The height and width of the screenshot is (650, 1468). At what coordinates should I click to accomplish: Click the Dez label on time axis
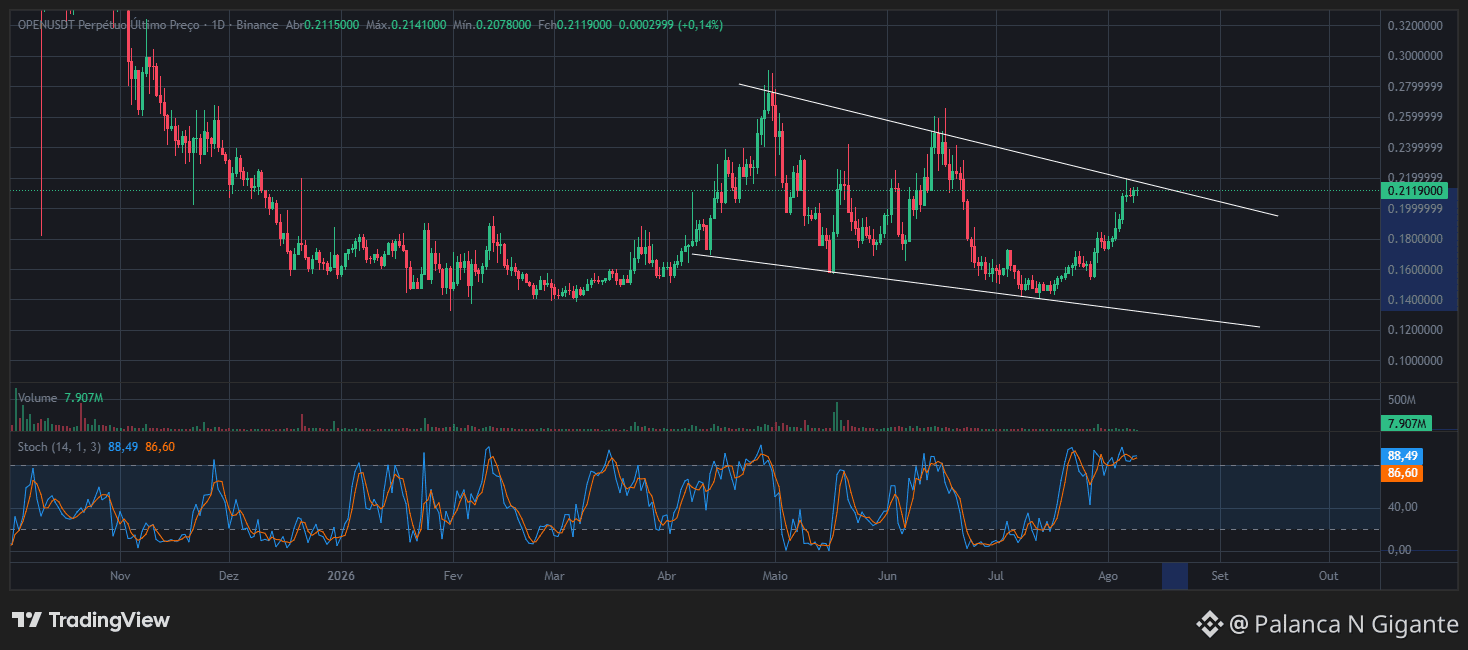point(228,576)
